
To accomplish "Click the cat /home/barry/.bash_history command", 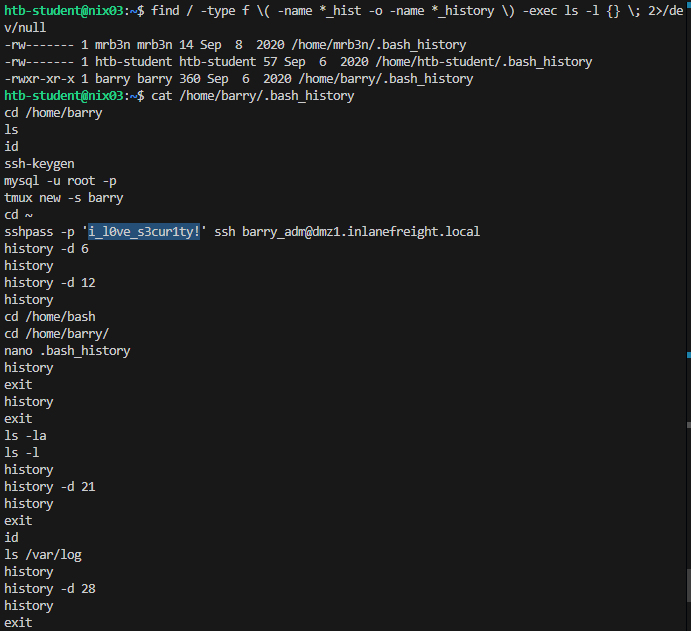I will [x=253, y=96].
